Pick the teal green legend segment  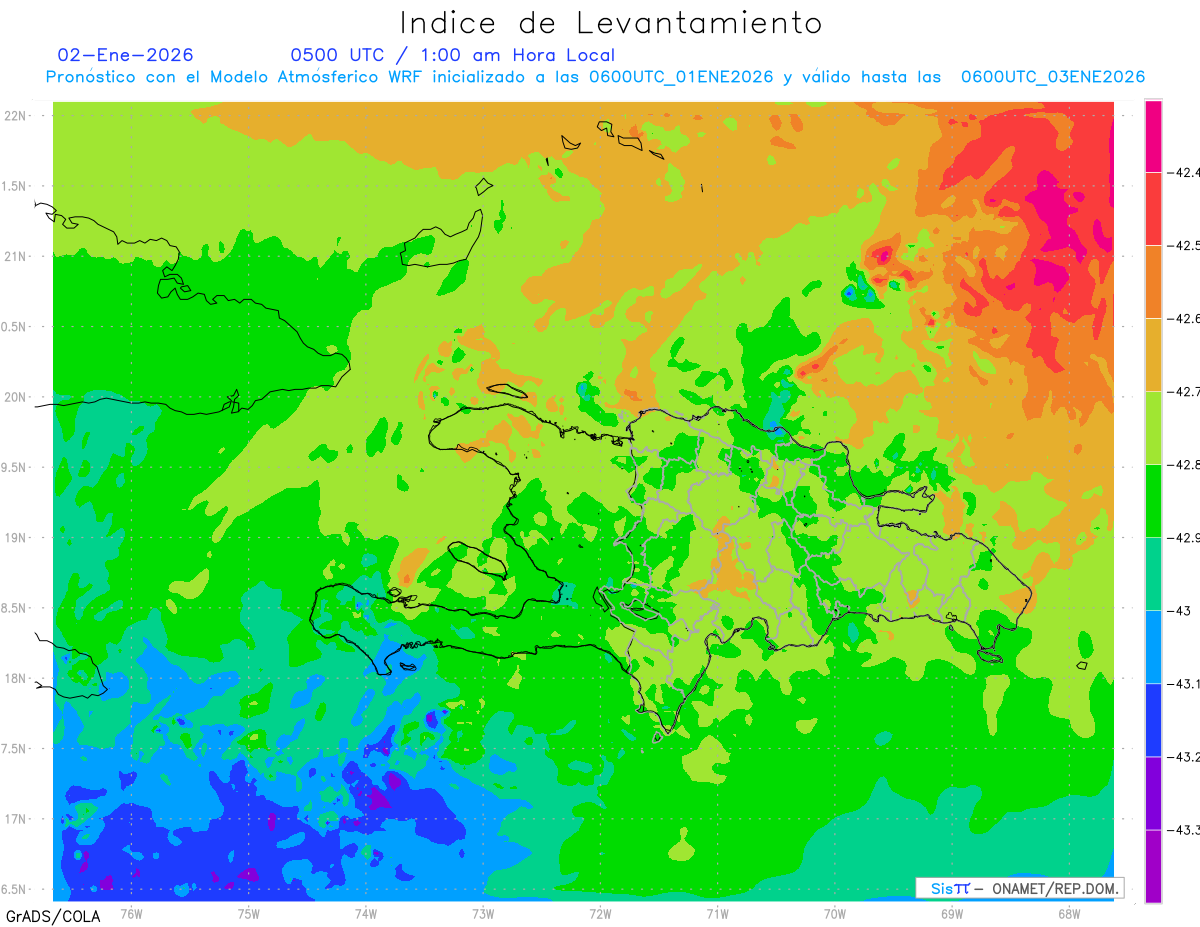pyautogui.click(x=1153, y=573)
